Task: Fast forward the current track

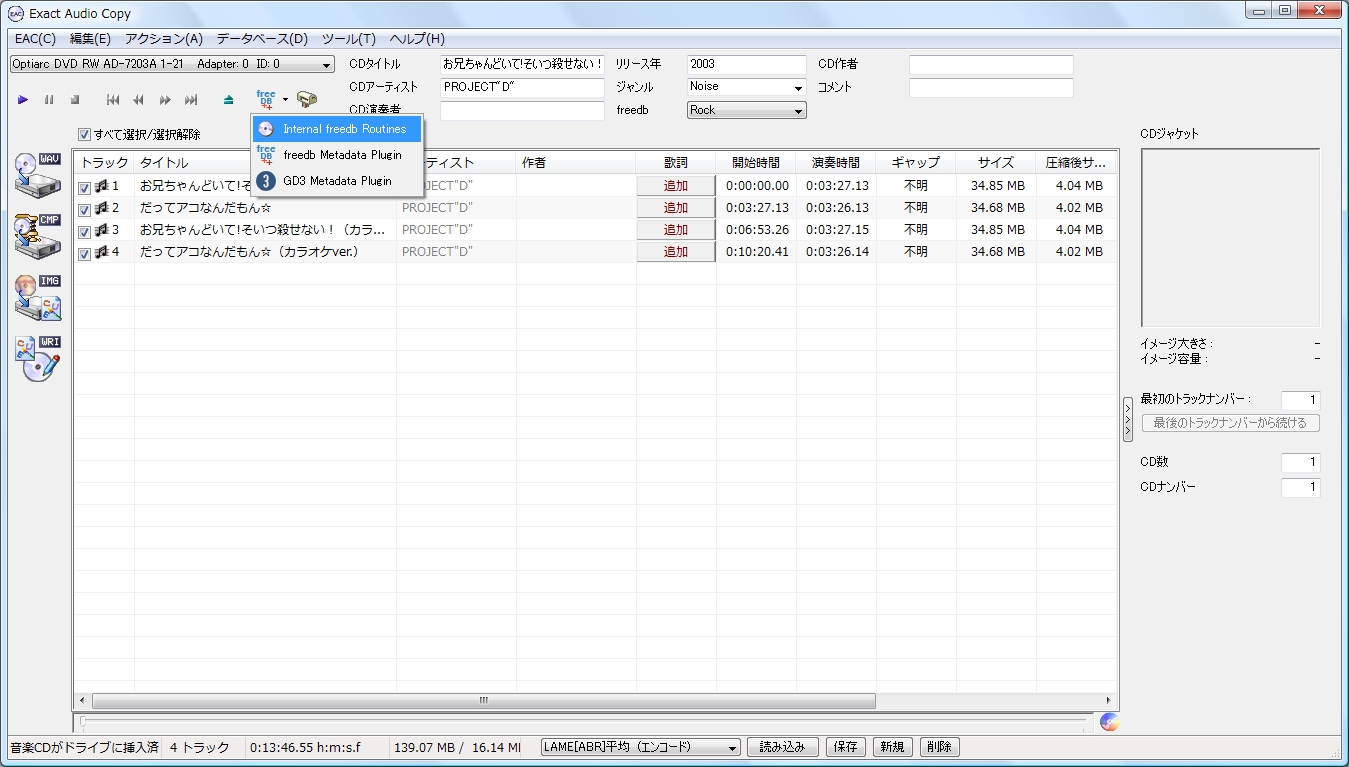Action: [x=165, y=100]
